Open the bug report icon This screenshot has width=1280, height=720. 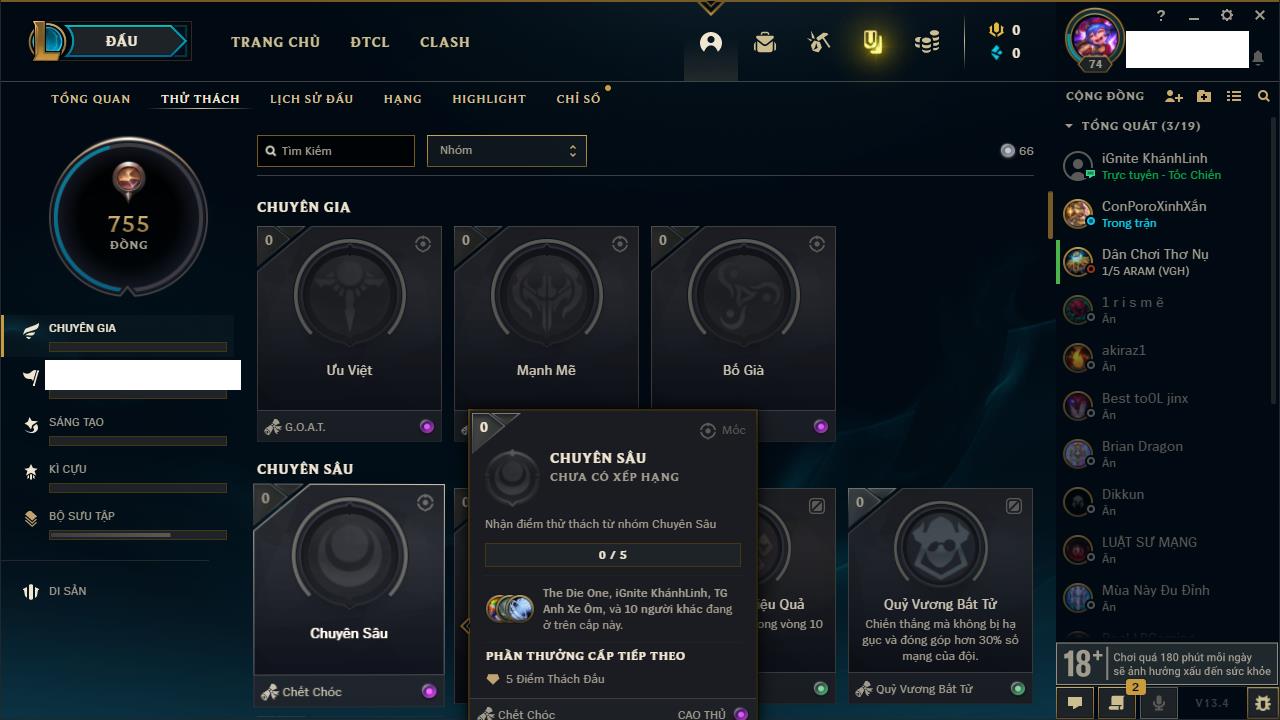pos(1263,703)
